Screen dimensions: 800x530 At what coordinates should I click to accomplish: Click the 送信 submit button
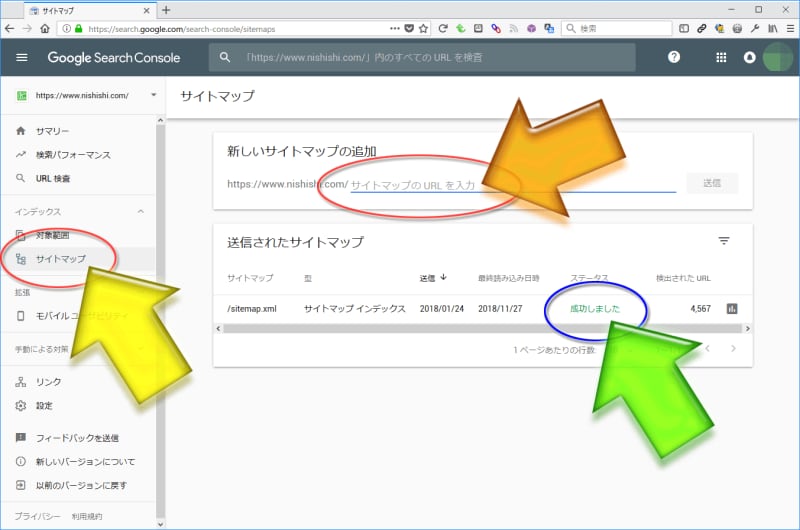pyautogui.click(x=712, y=183)
